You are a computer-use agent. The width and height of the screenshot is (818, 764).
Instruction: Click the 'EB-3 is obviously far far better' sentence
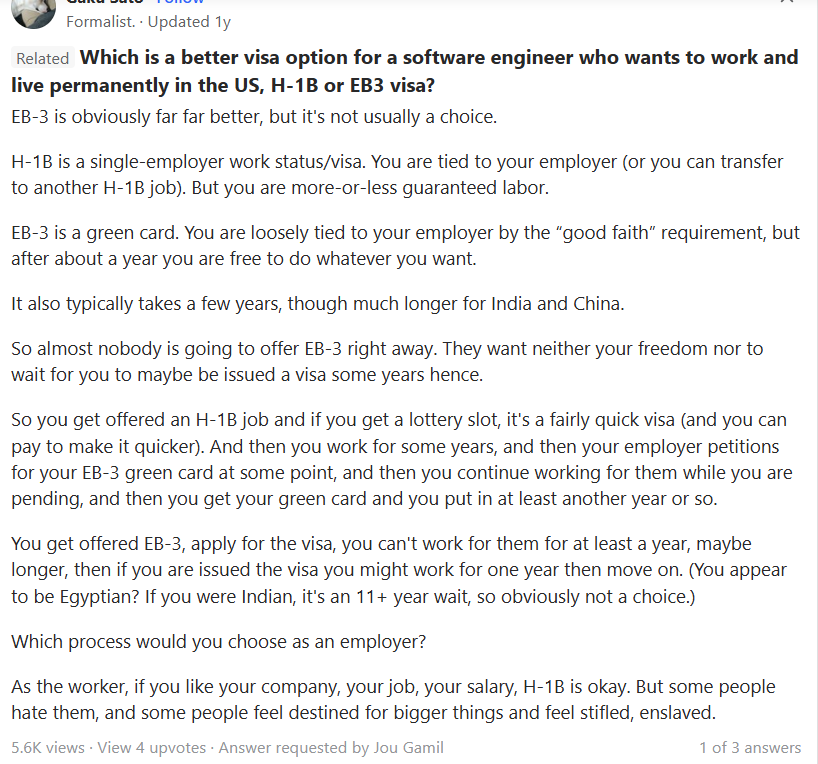pyautogui.click(x=253, y=117)
